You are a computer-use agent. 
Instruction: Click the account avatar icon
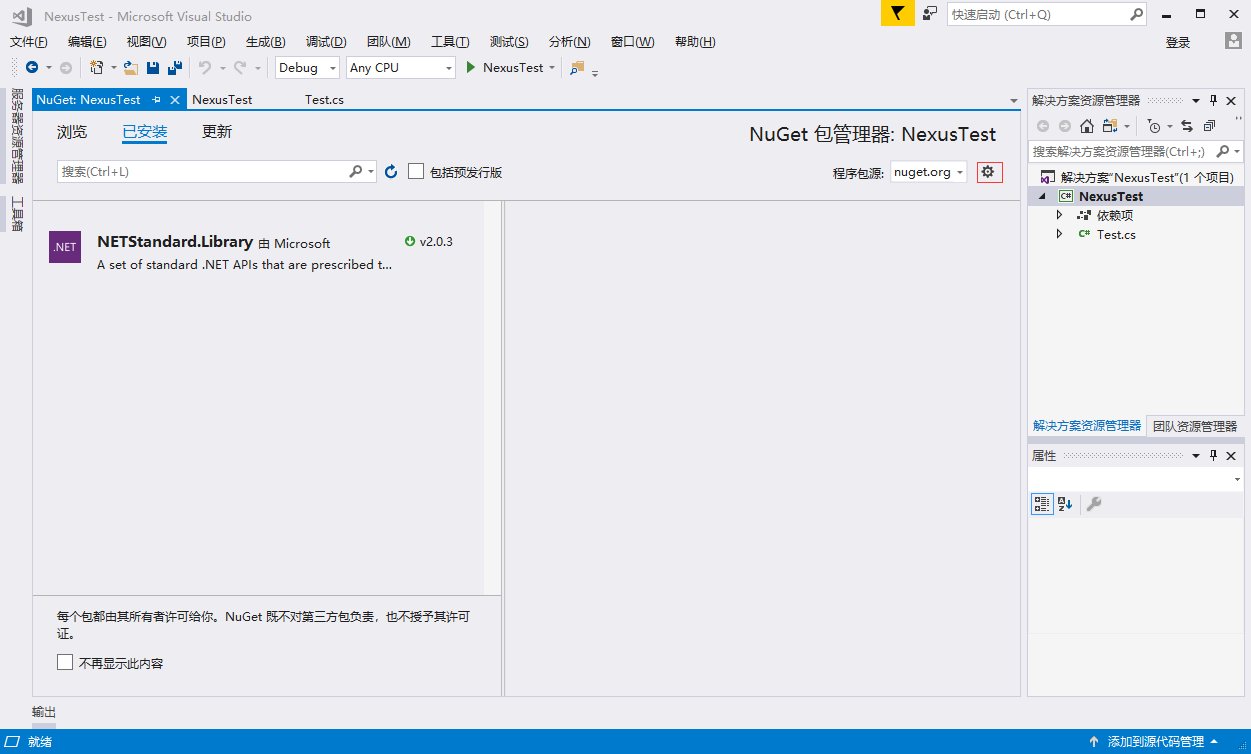(x=1233, y=41)
